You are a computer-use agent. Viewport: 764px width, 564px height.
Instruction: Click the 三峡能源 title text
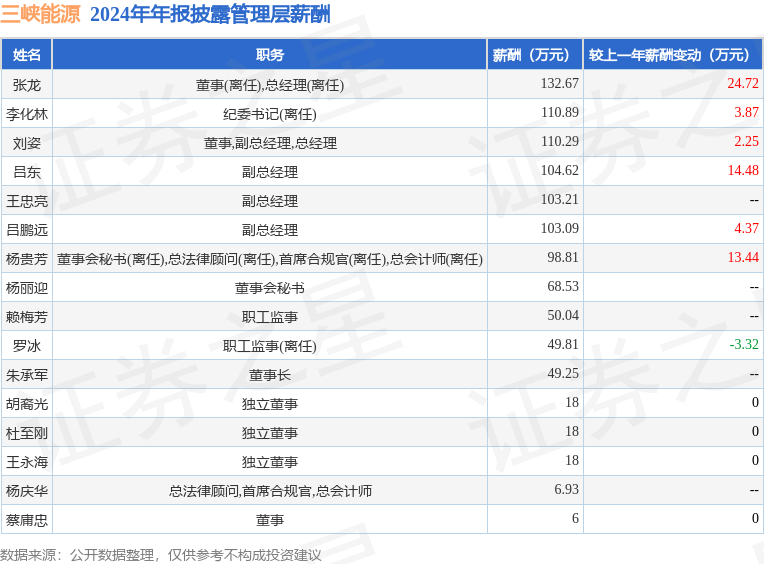click(x=40, y=14)
